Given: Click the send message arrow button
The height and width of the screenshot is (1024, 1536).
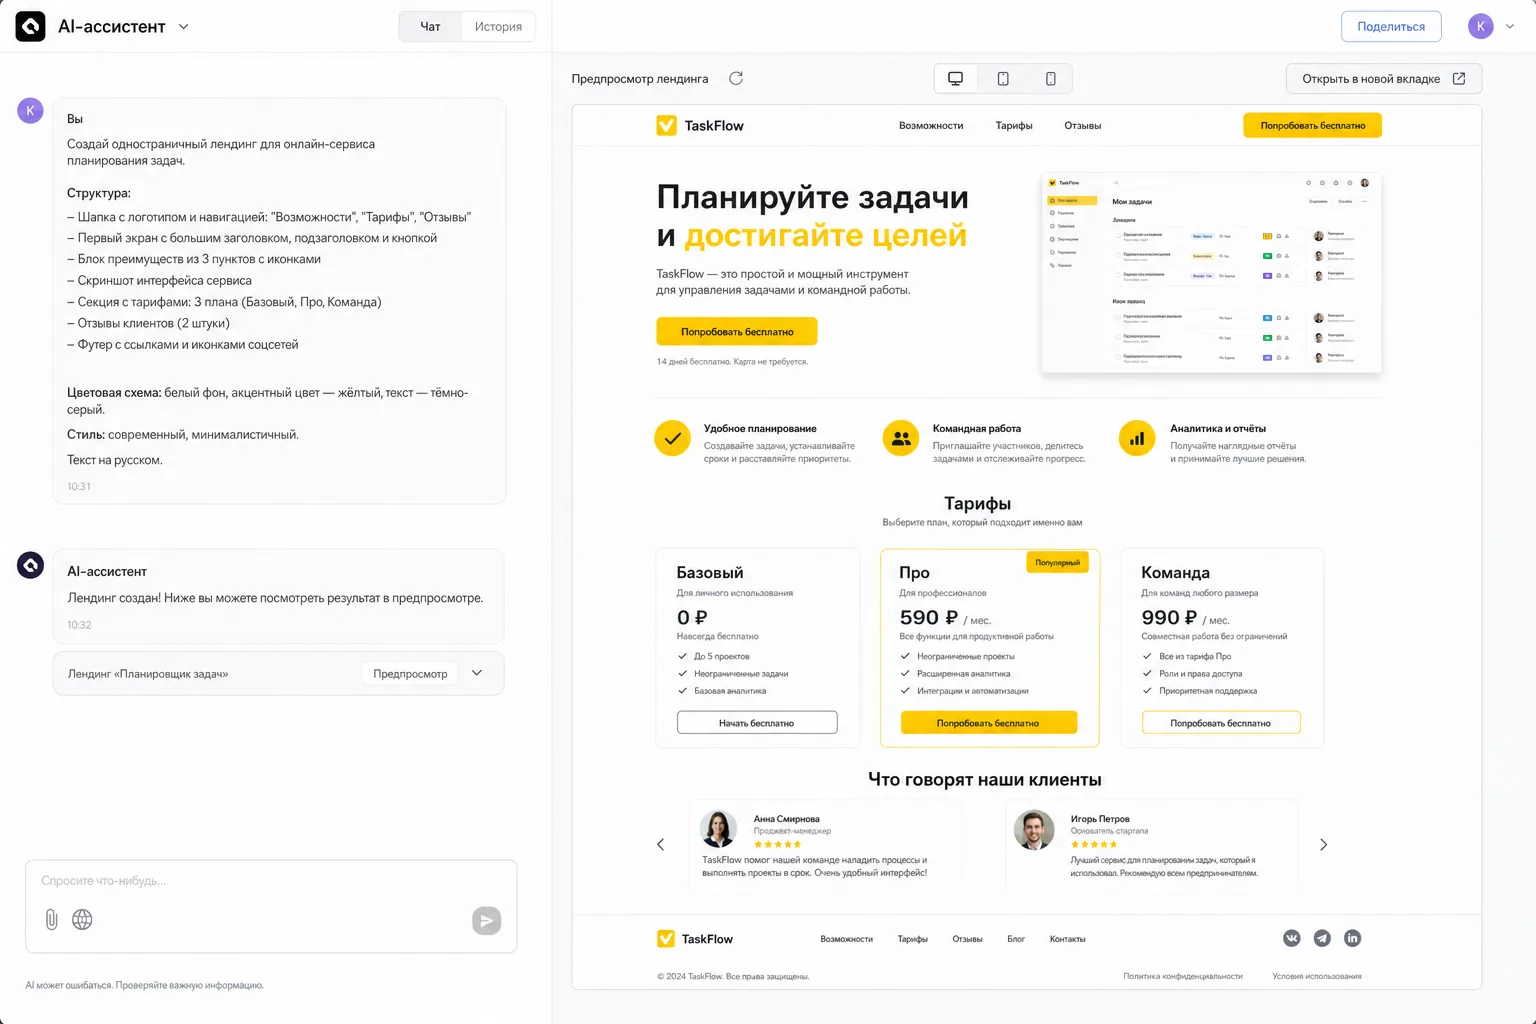Looking at the screenshot, I should click(486, 921).
